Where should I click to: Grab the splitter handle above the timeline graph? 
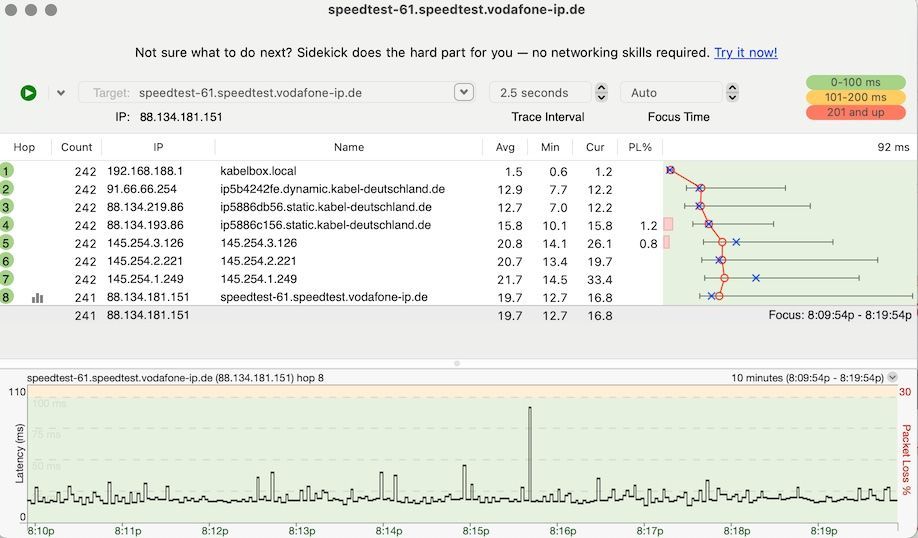pos(457,364)
